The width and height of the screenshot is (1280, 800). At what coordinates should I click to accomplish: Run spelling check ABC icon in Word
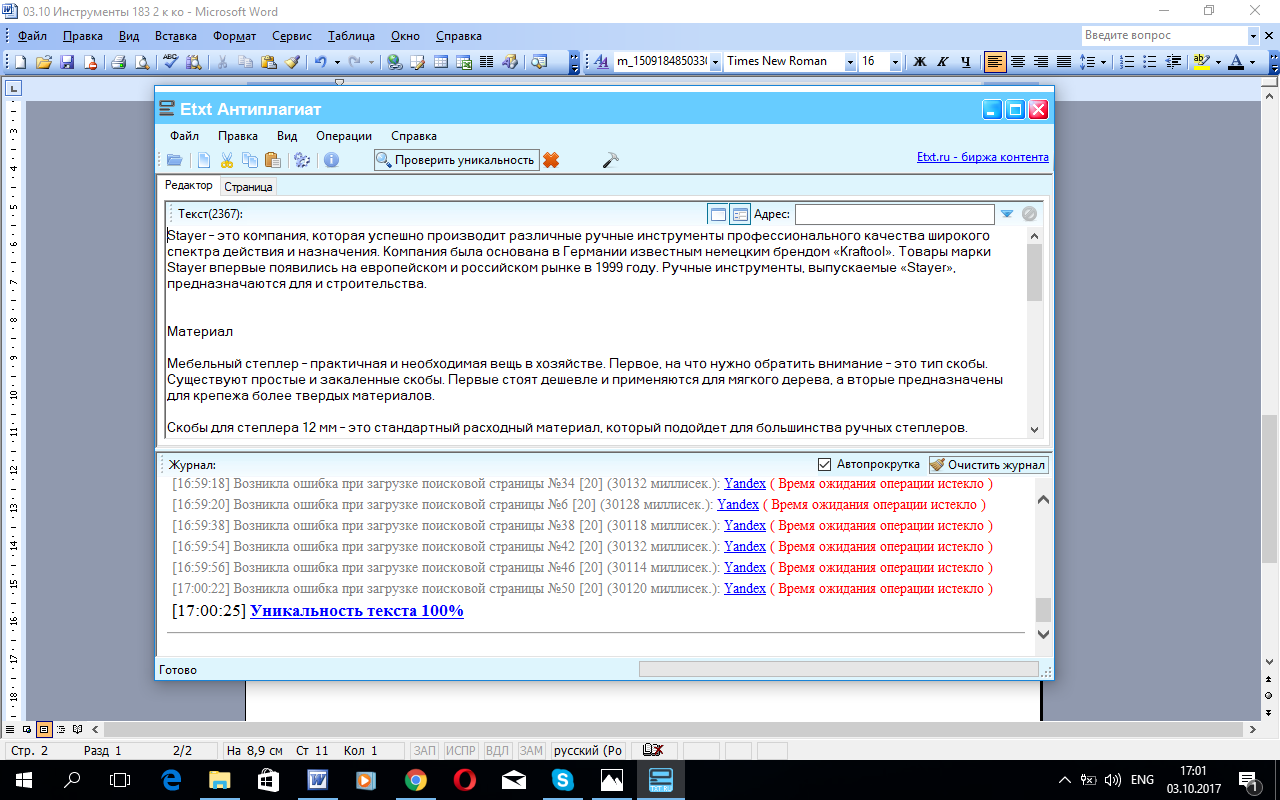(x=170, y=62)
